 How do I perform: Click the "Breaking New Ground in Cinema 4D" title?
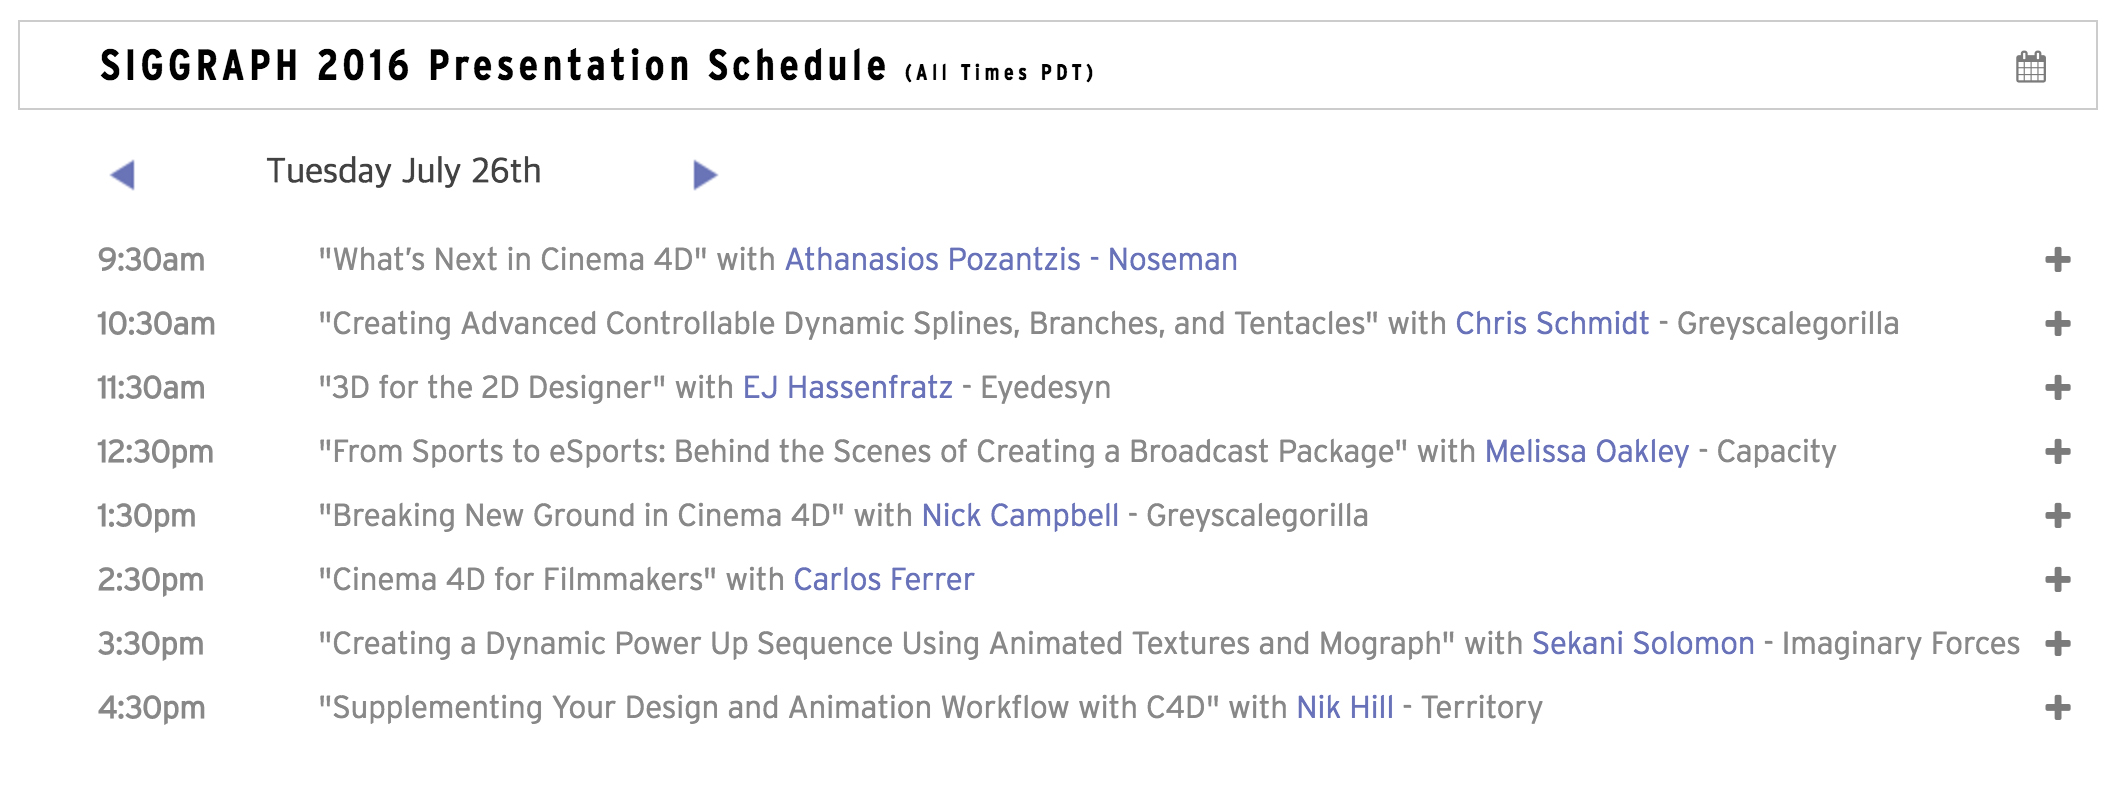pyautogui.click(x=581, y=516)
